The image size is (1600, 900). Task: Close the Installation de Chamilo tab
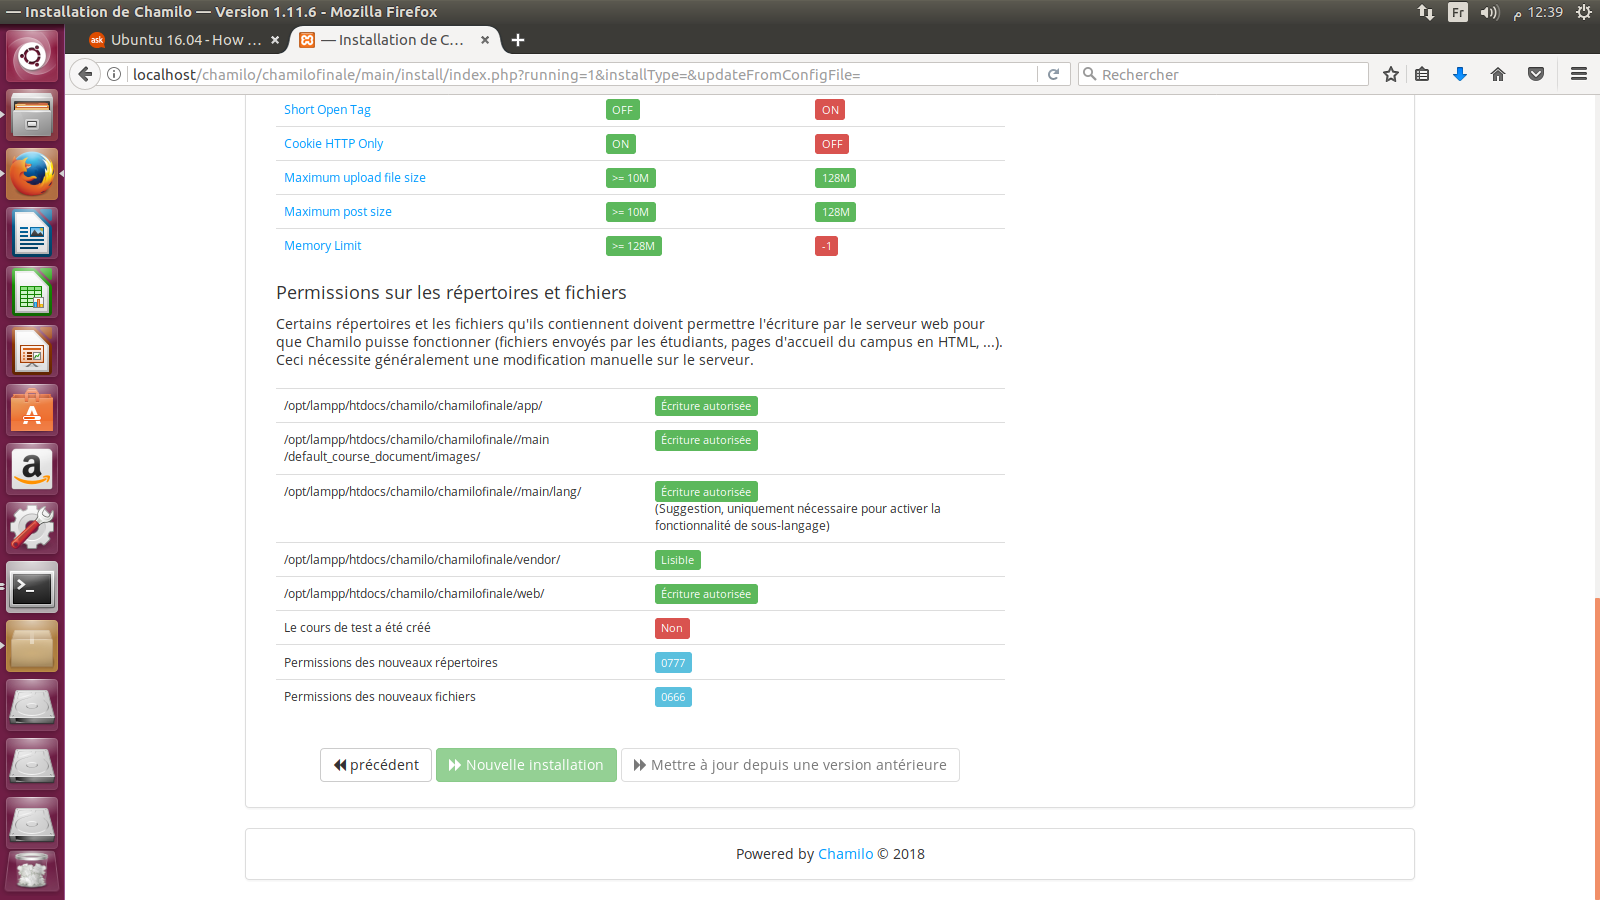[485, 40]
